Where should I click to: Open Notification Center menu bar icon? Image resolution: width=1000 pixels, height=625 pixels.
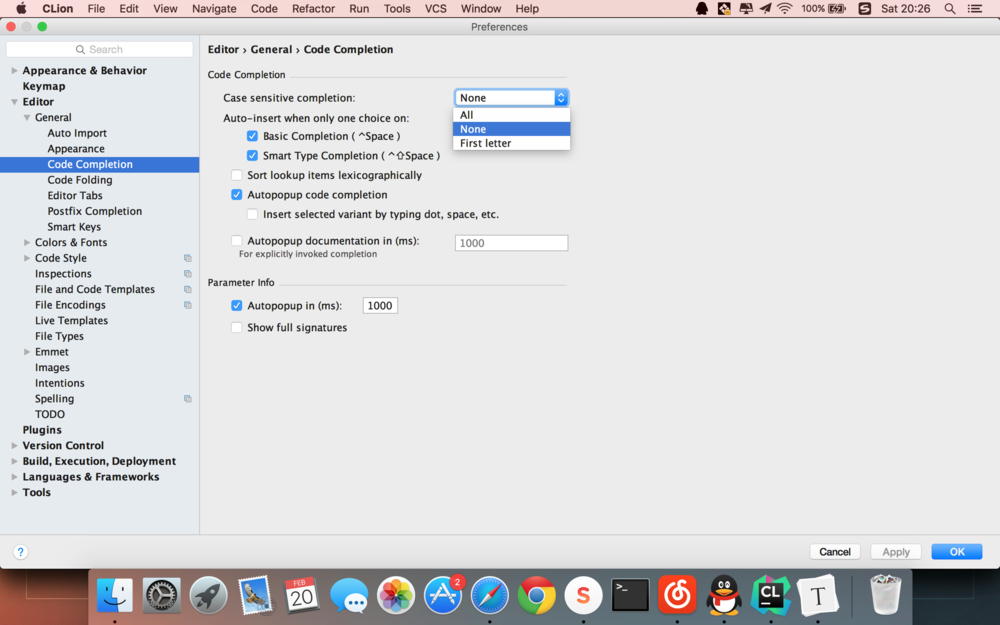pos(974,9)
